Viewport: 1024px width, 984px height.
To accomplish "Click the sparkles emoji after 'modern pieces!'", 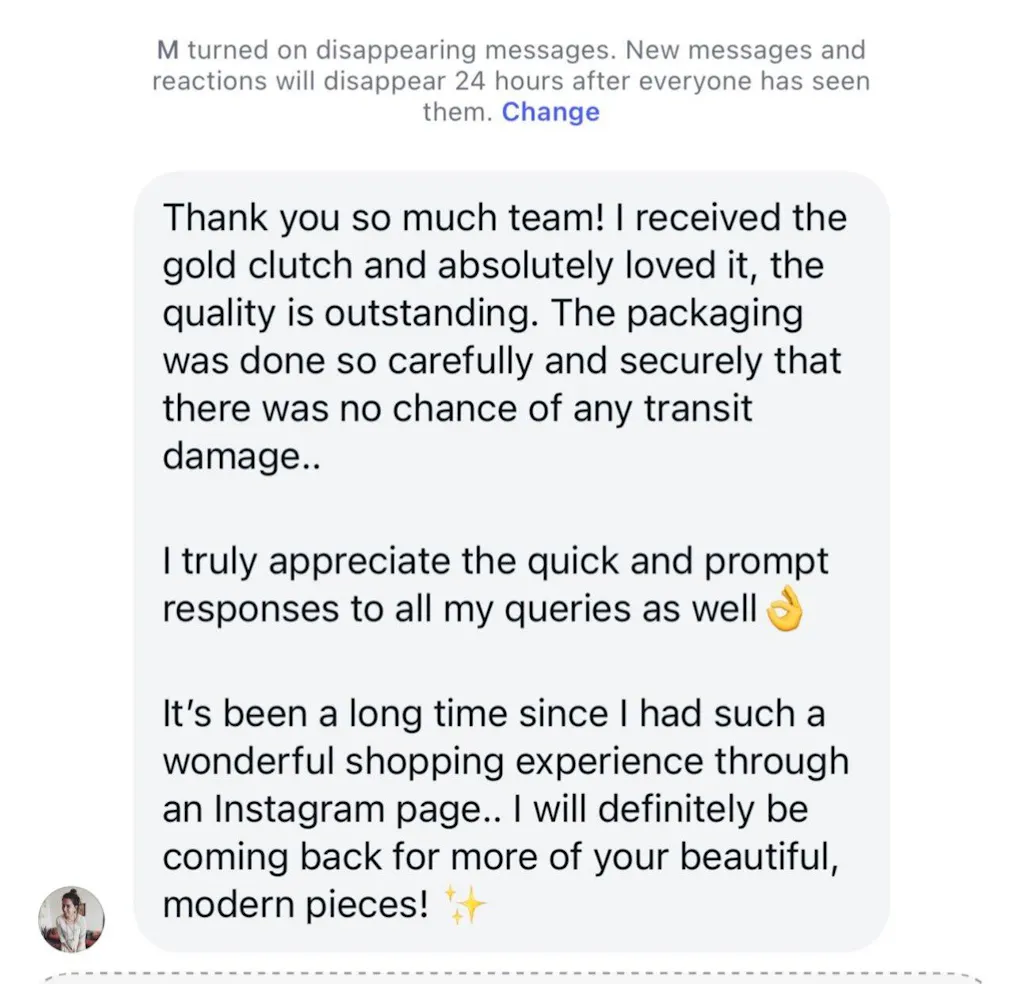I will pos(467,906).
